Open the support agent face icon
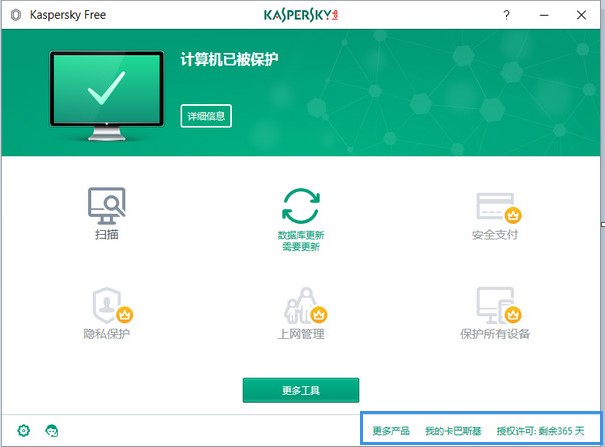 point(52,430)
